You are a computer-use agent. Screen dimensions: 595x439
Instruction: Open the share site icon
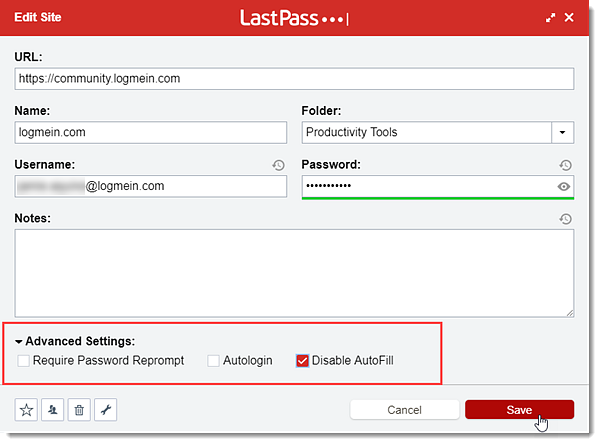[53, 409]
